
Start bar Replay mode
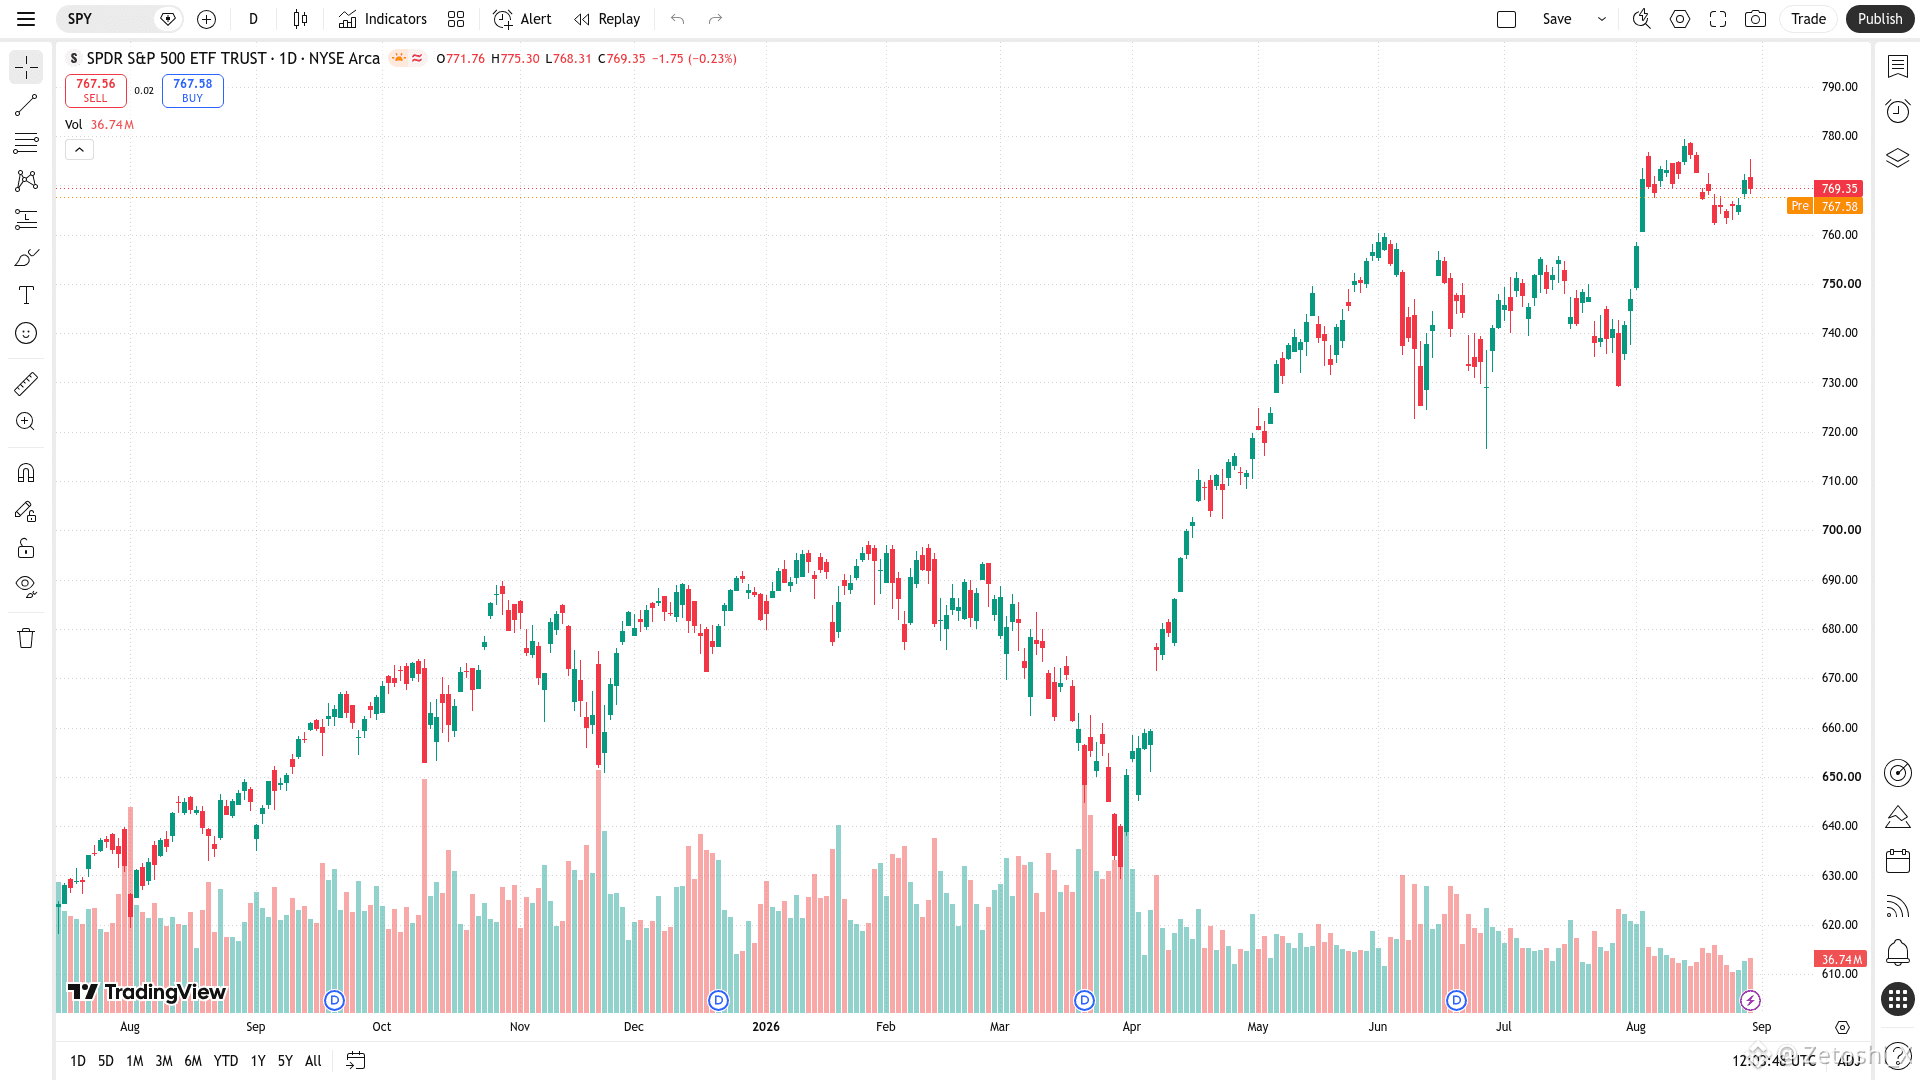click(x=607, y=19)
